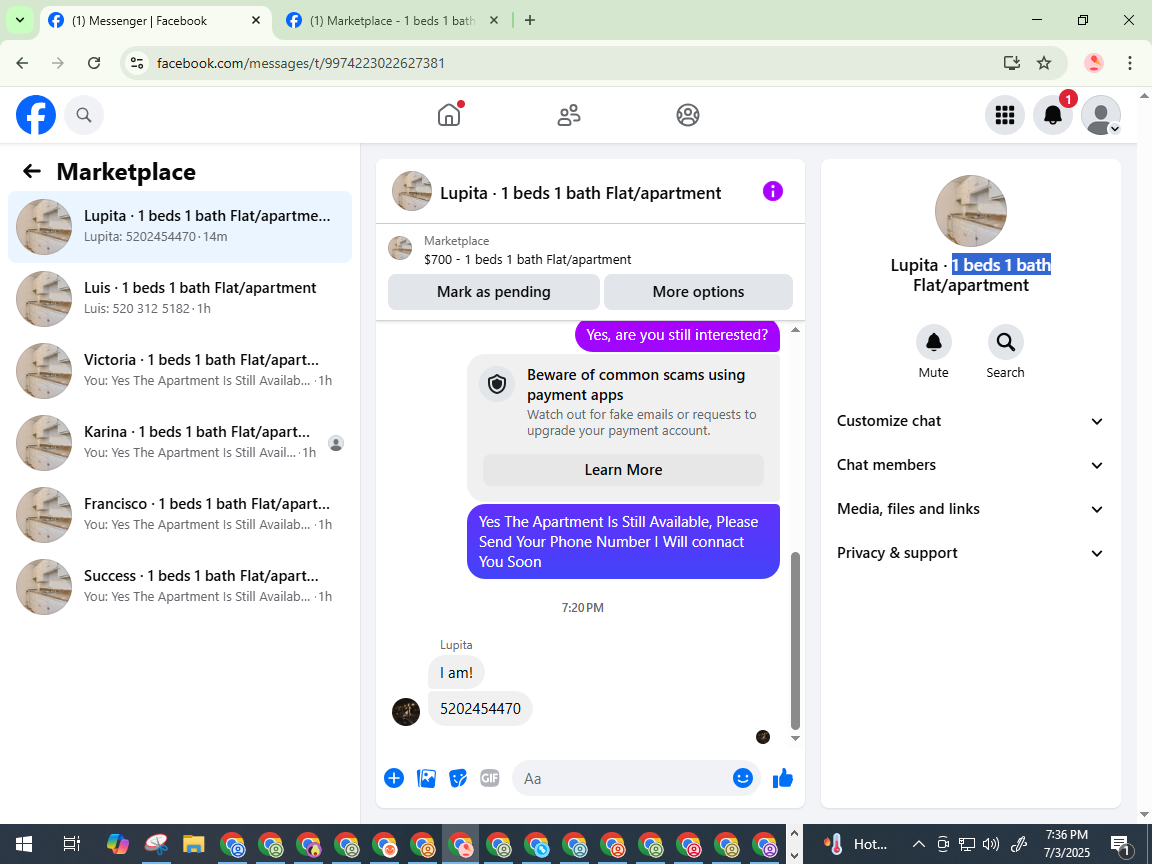Viewport: 1152px width, 864px height.
Task: Open Luis conversation in the list
Action: (x=180, y=298)
